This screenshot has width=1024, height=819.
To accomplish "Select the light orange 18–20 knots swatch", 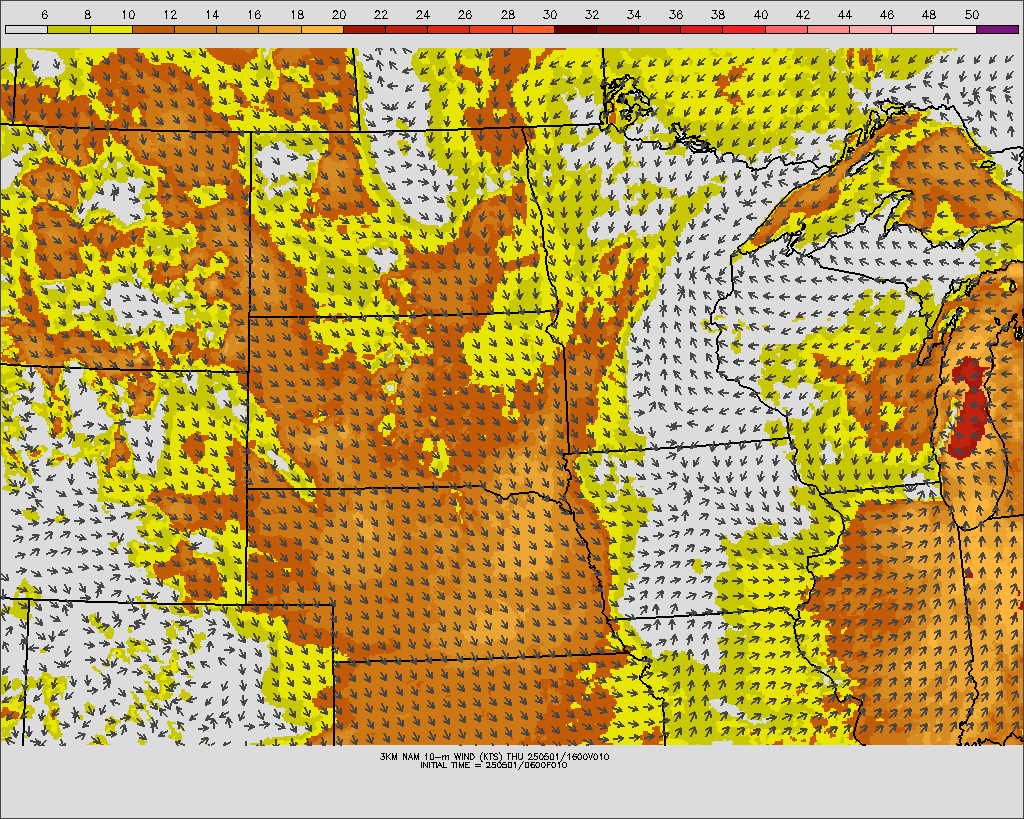I will (322, 29).
